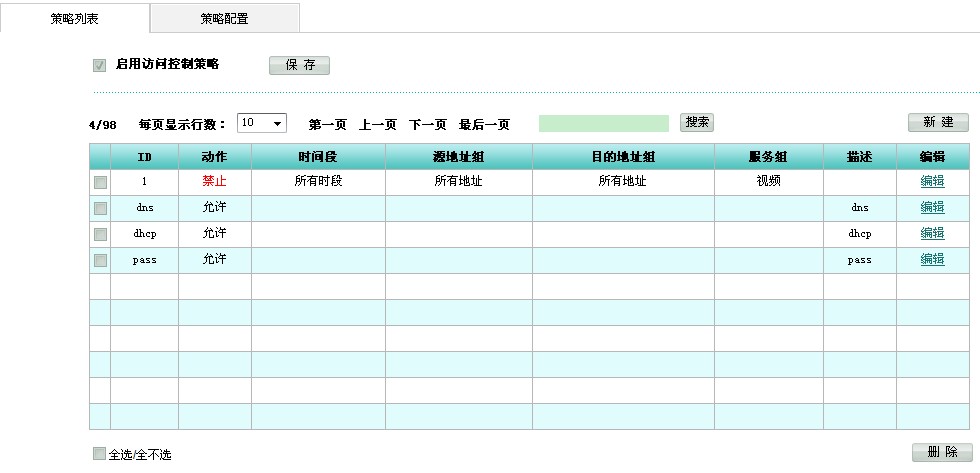Mark the pass policy row checkbox
This screenshot has width=980, height=473.
point(100,260)
